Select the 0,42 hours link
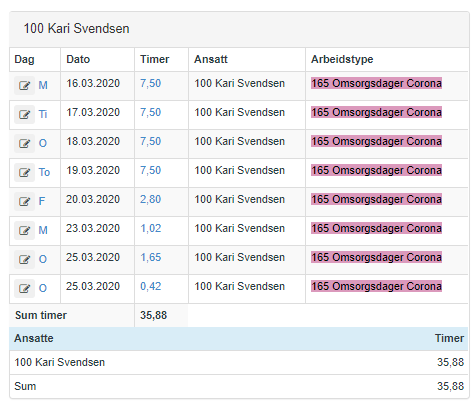476x409 pixels. (150, 286)
